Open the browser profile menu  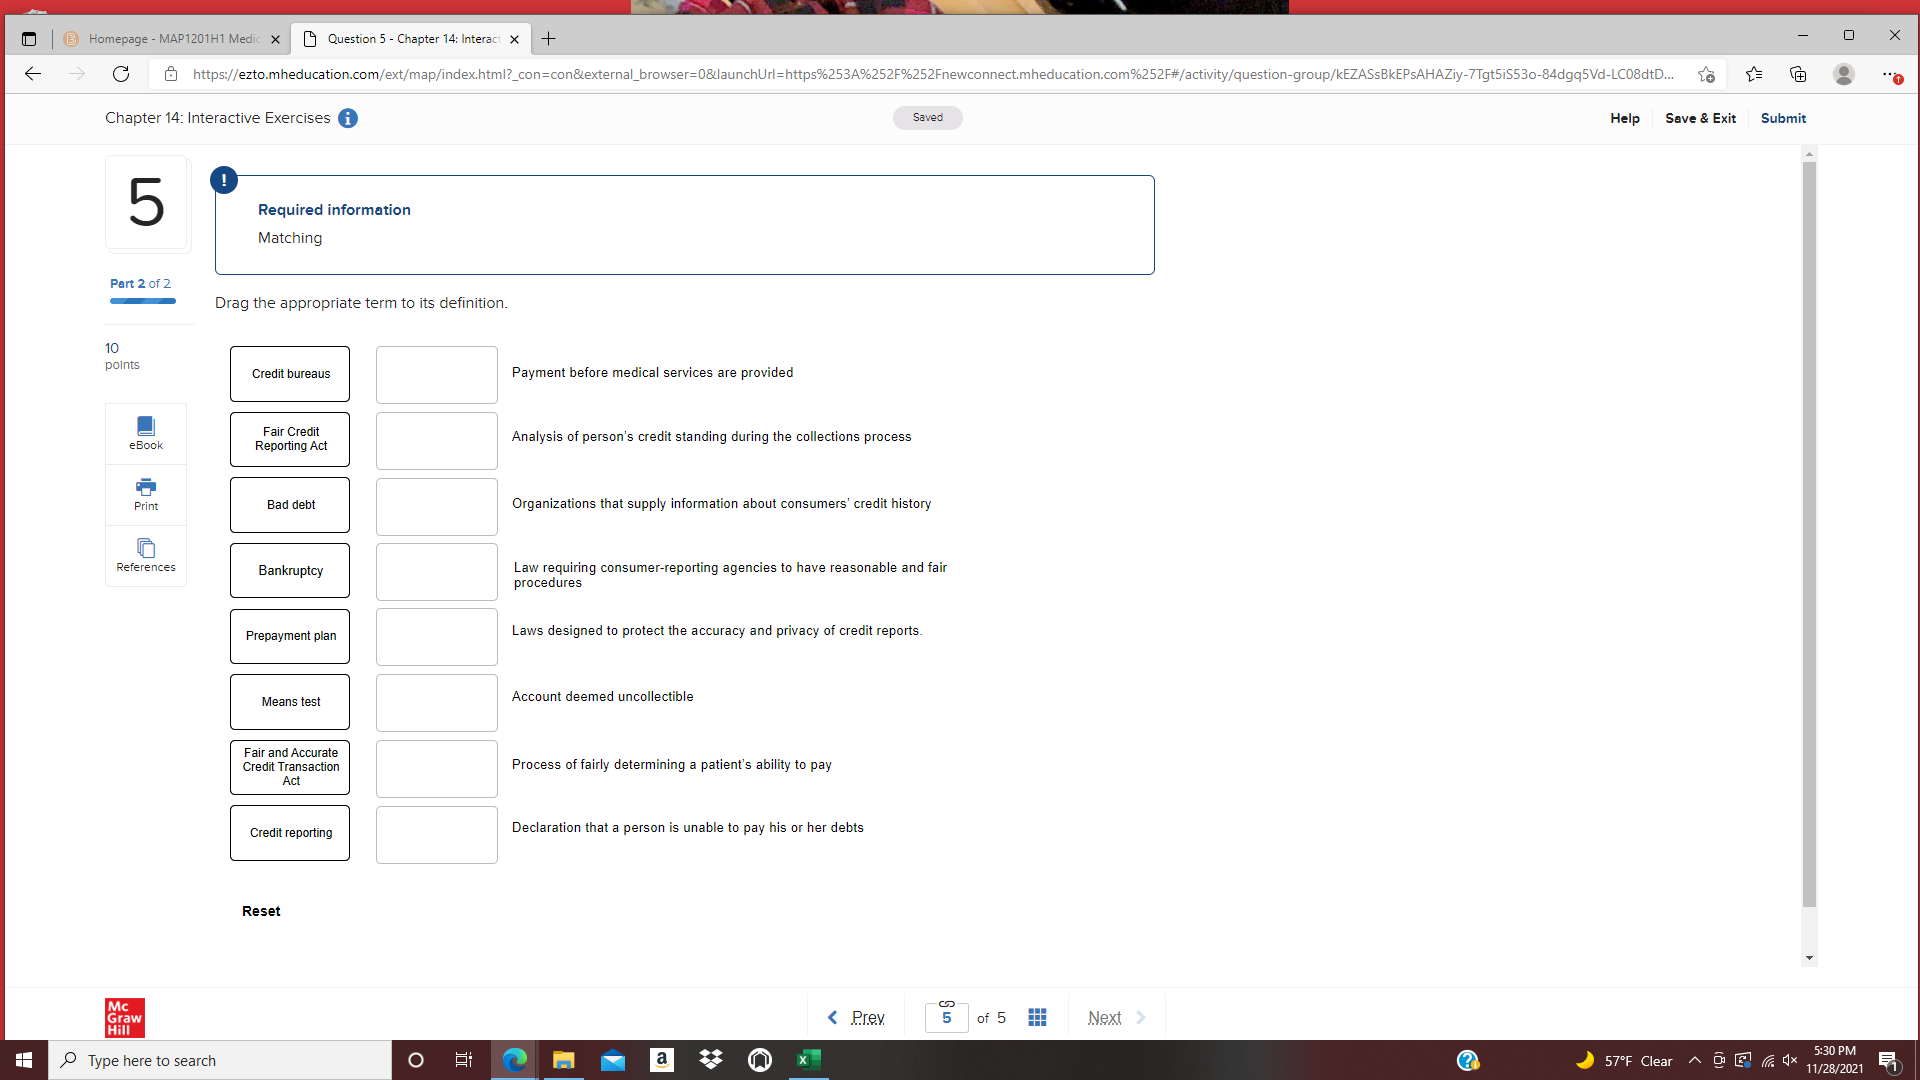click(1844, 74)
